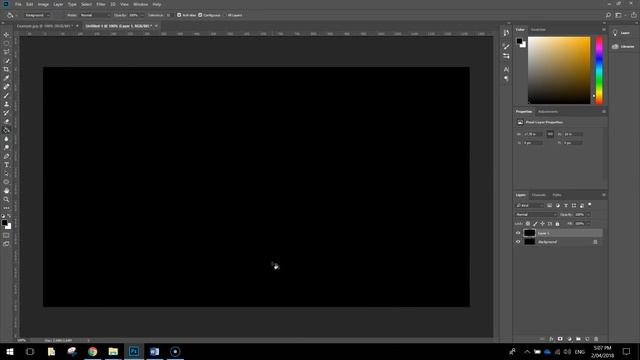Viewport: 640px width, 360px height.
Task: Select the Zoom tool
Action: coord(6,200)
